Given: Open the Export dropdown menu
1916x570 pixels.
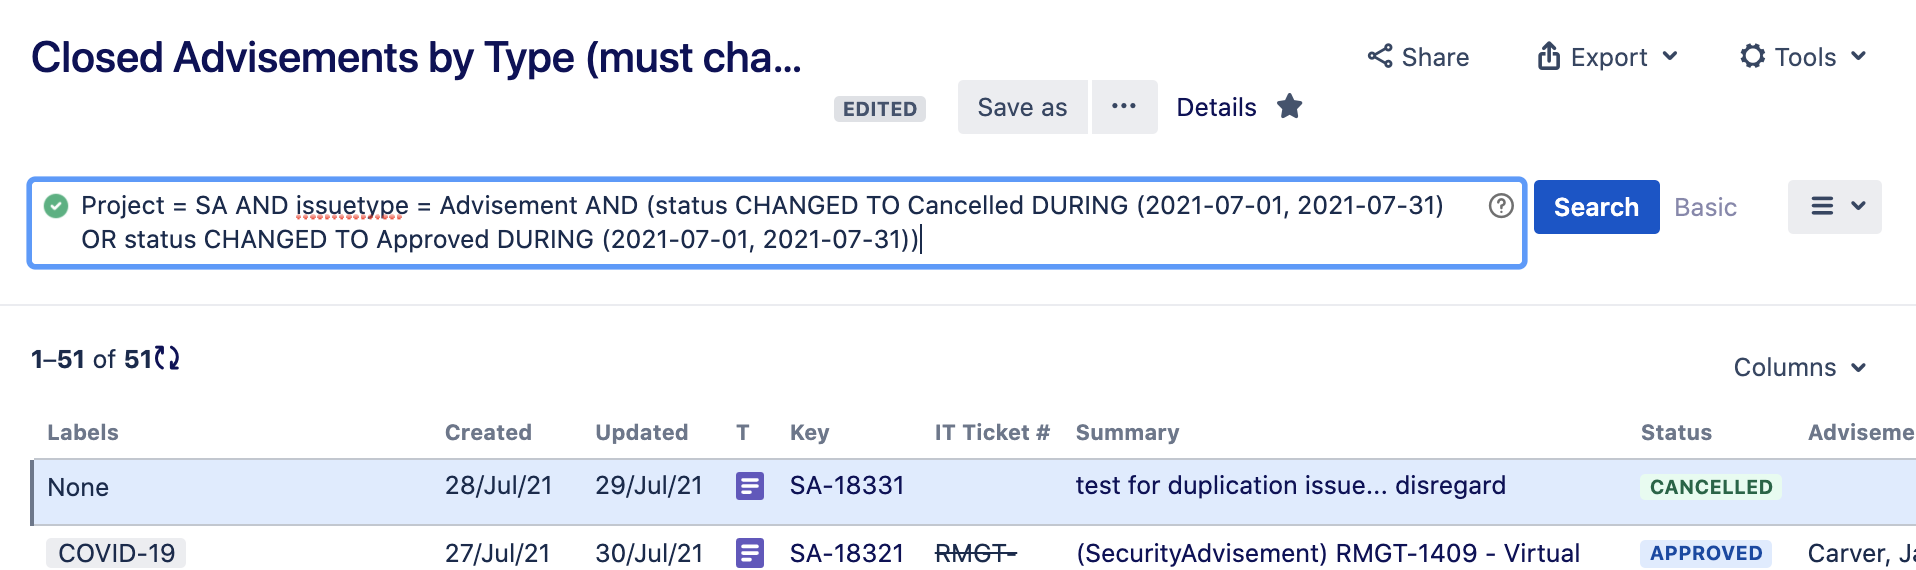Looking at the screenshot, I should [1607, 57].
